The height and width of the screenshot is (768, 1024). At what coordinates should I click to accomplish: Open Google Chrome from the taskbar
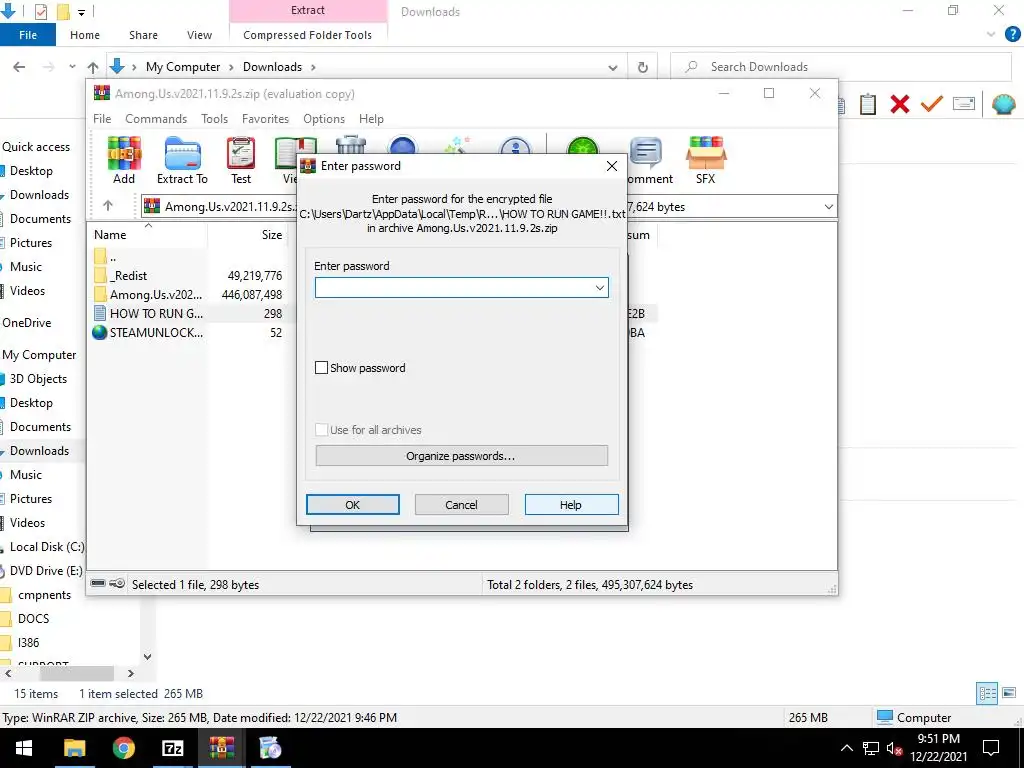(x=123, y=748)
